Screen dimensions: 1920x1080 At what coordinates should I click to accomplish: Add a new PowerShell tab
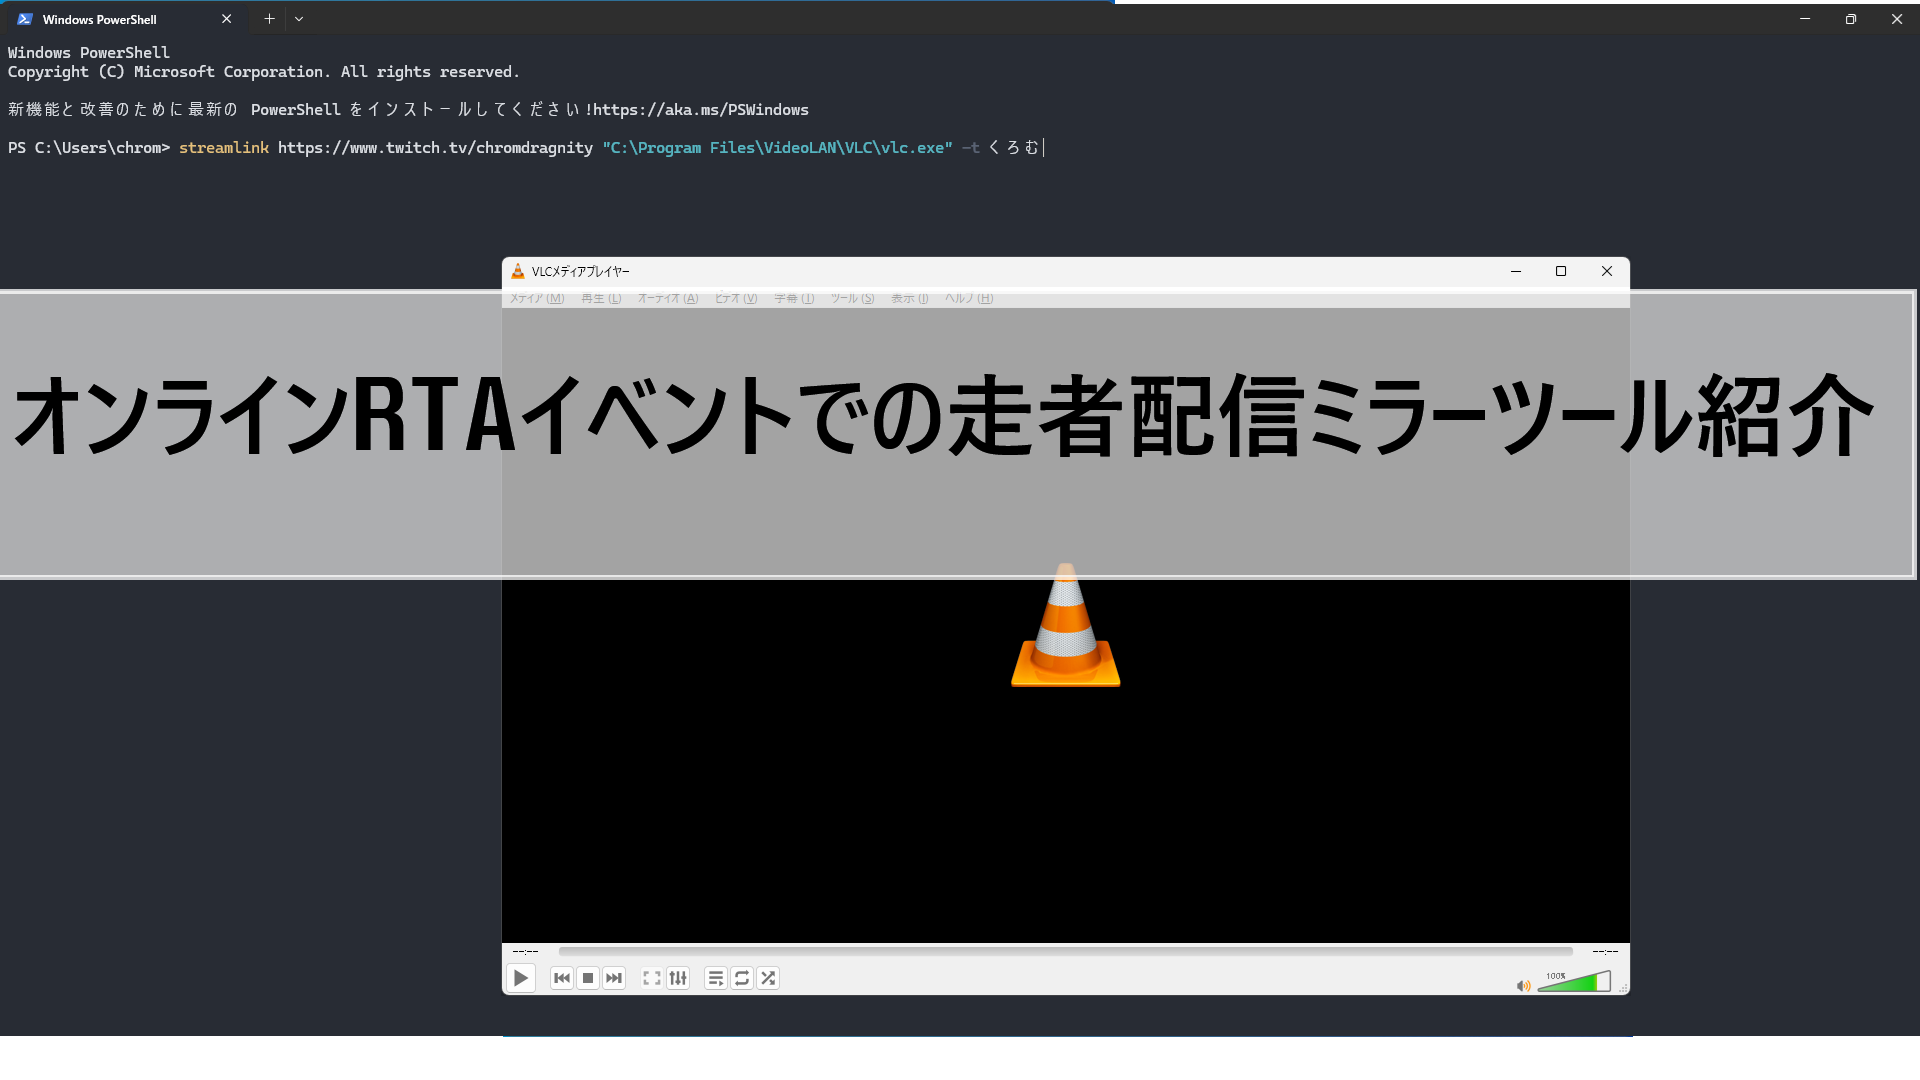tap(269, 19)
